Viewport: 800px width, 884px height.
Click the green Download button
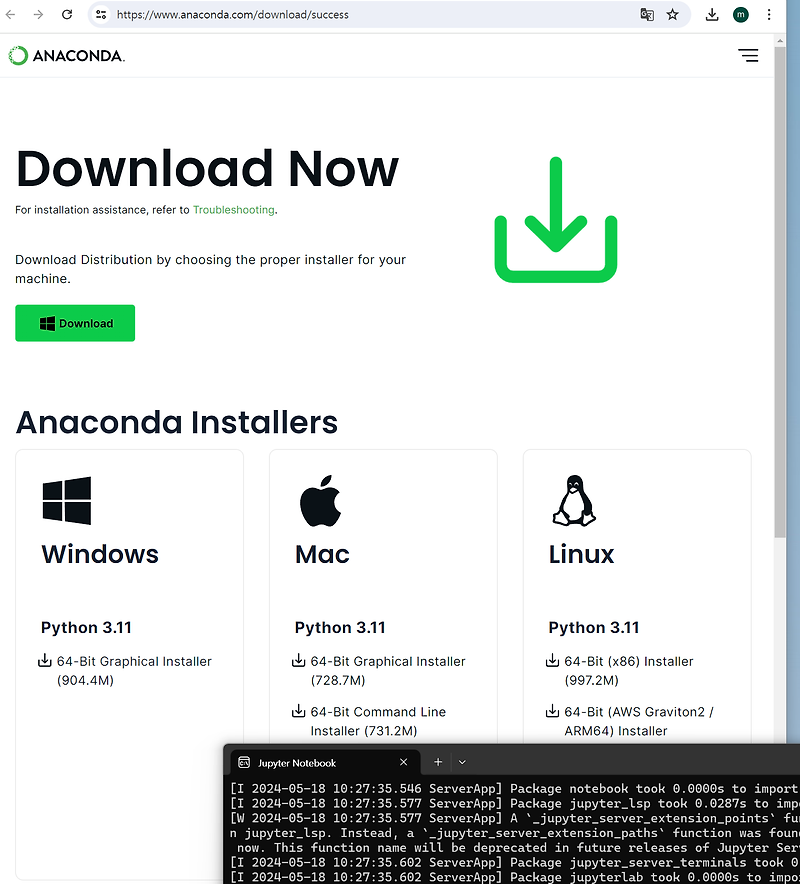pos(74,323)
